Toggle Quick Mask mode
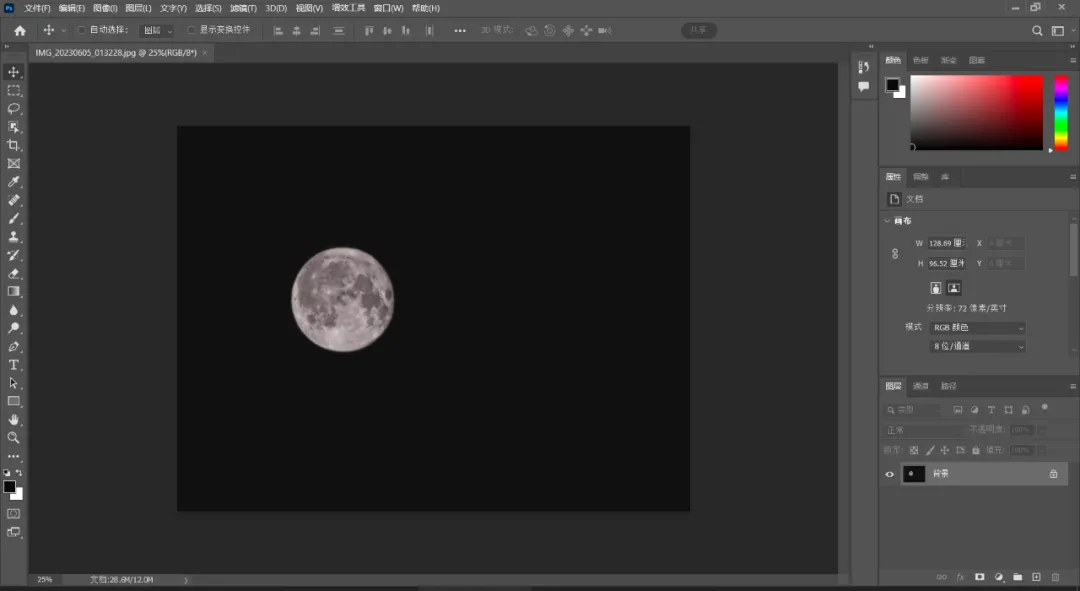Screen dimensions: 1080x591 (14, 514)
